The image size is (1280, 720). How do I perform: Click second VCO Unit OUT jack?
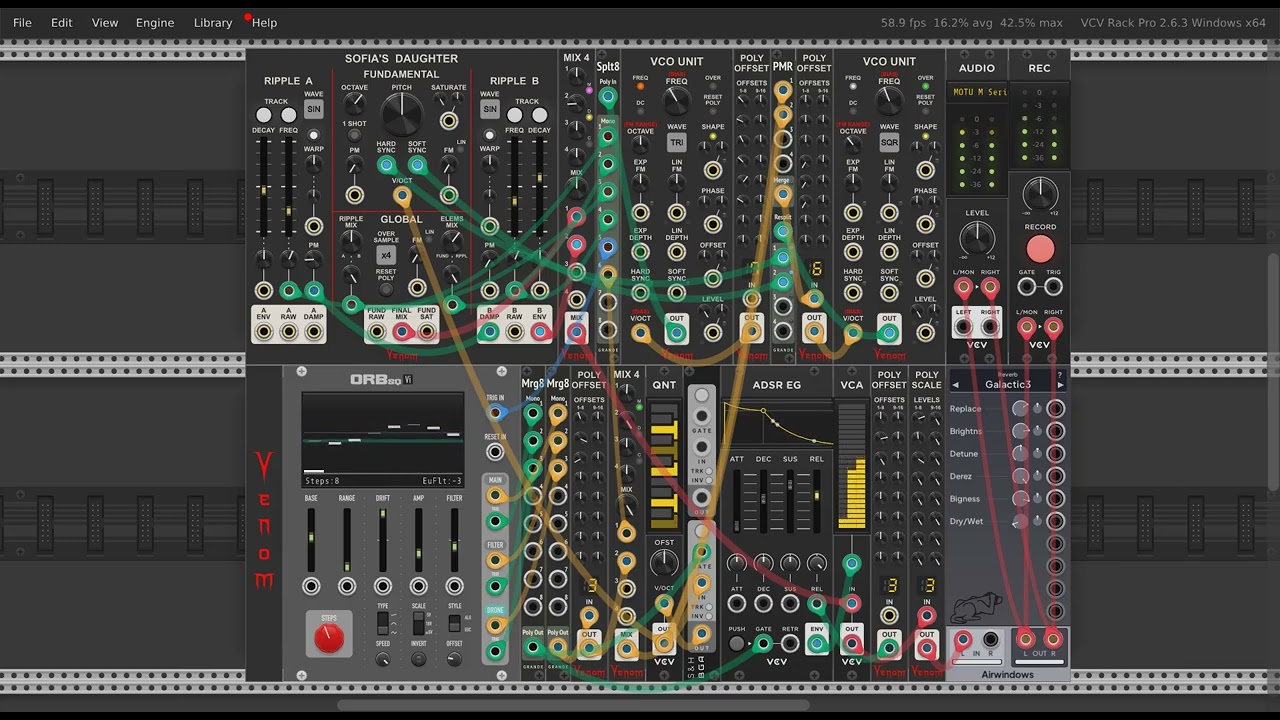coord(889,333)
